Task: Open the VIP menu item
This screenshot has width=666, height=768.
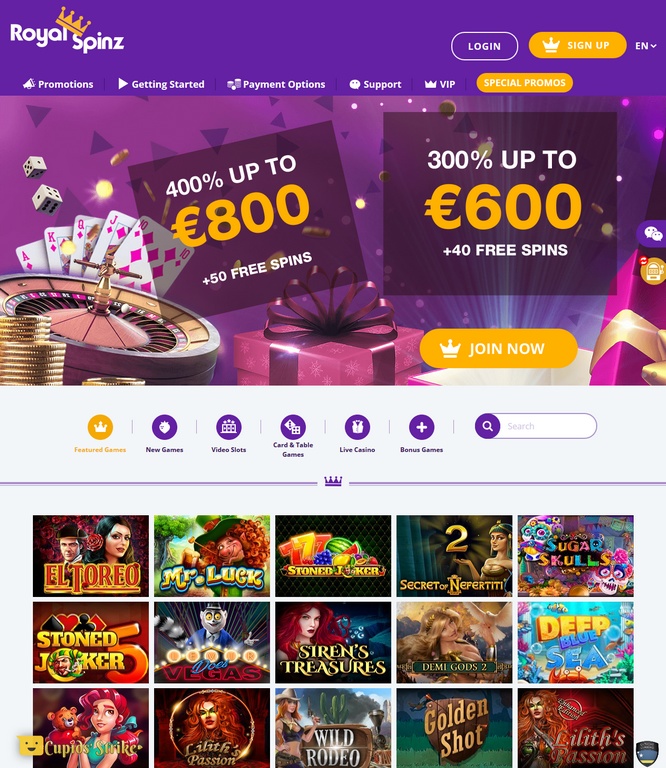Action: pos(440,84)
